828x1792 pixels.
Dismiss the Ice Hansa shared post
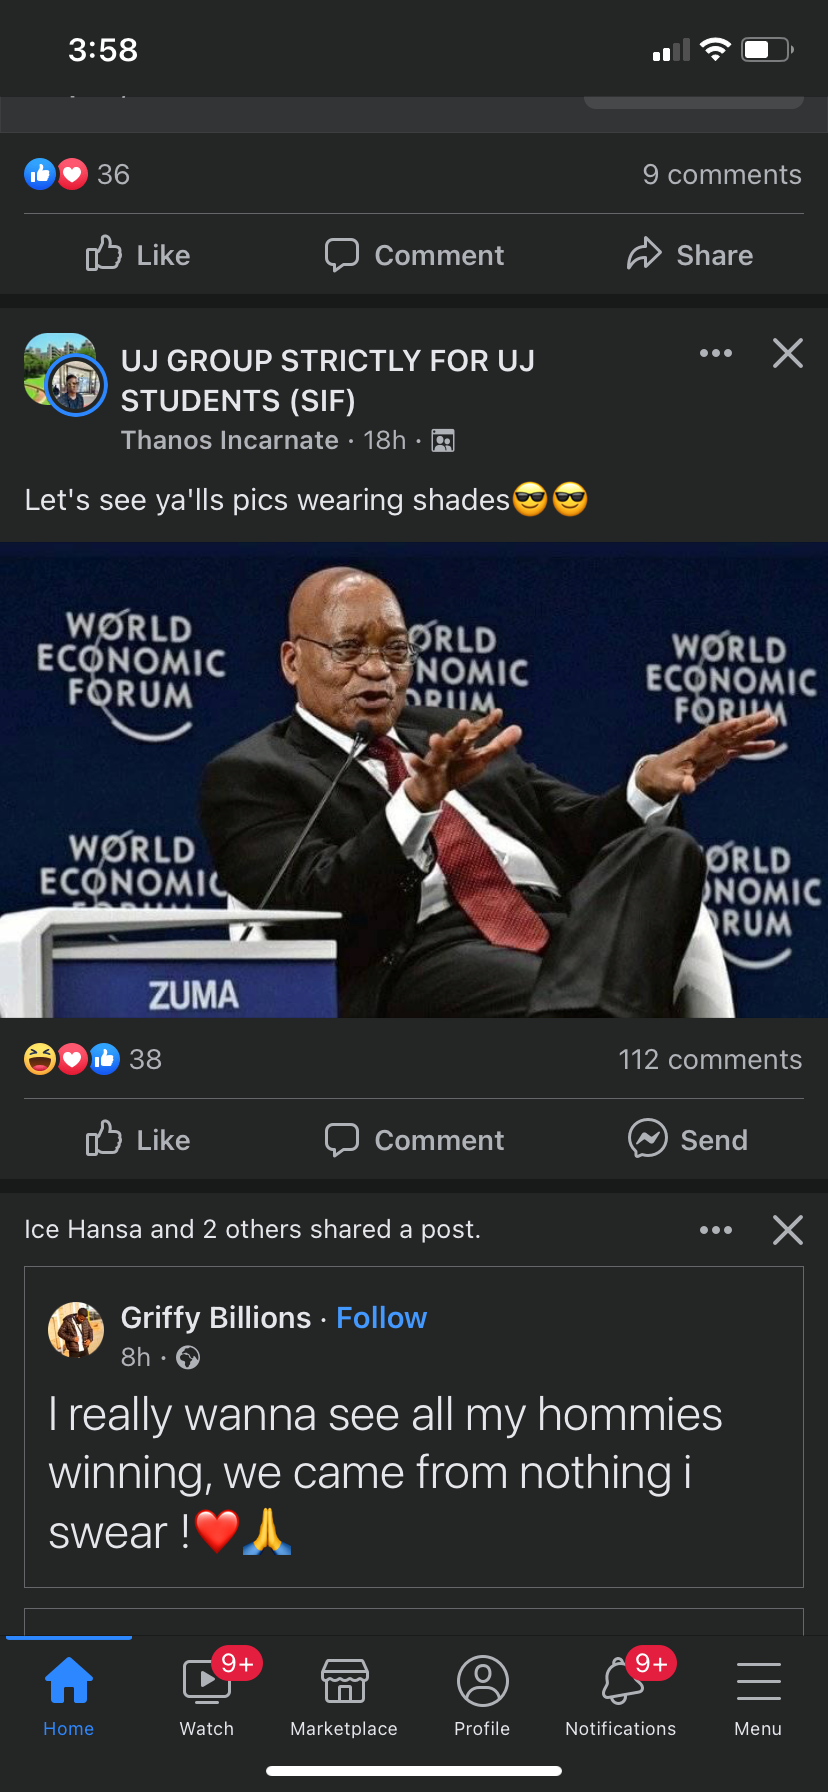[x=788, y=1230]
